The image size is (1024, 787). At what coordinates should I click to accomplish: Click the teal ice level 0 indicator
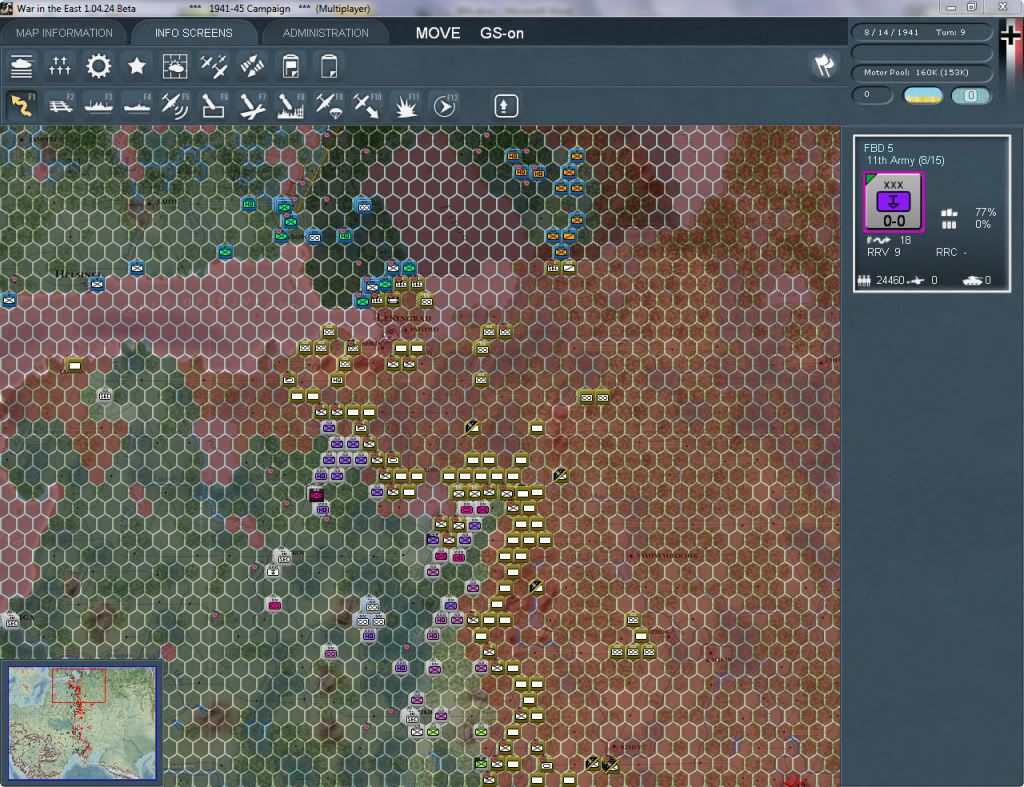pos(971,95)
